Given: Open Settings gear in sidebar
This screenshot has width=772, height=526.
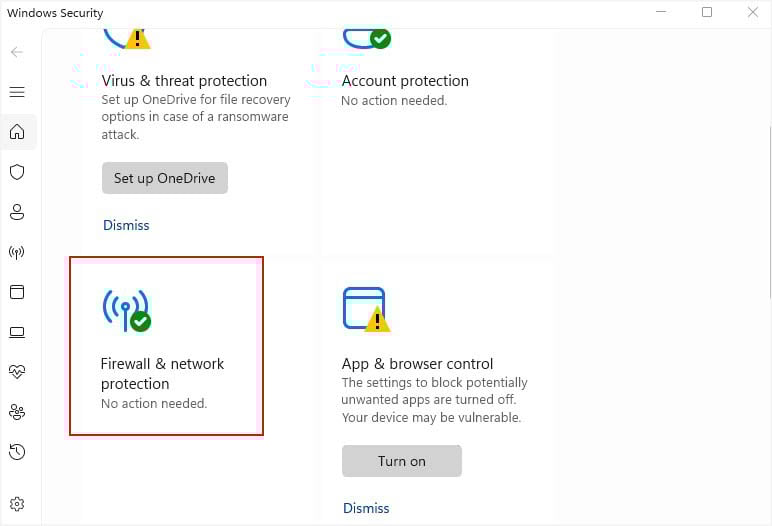Looking at the screenshot, I should tap(17, 504).
